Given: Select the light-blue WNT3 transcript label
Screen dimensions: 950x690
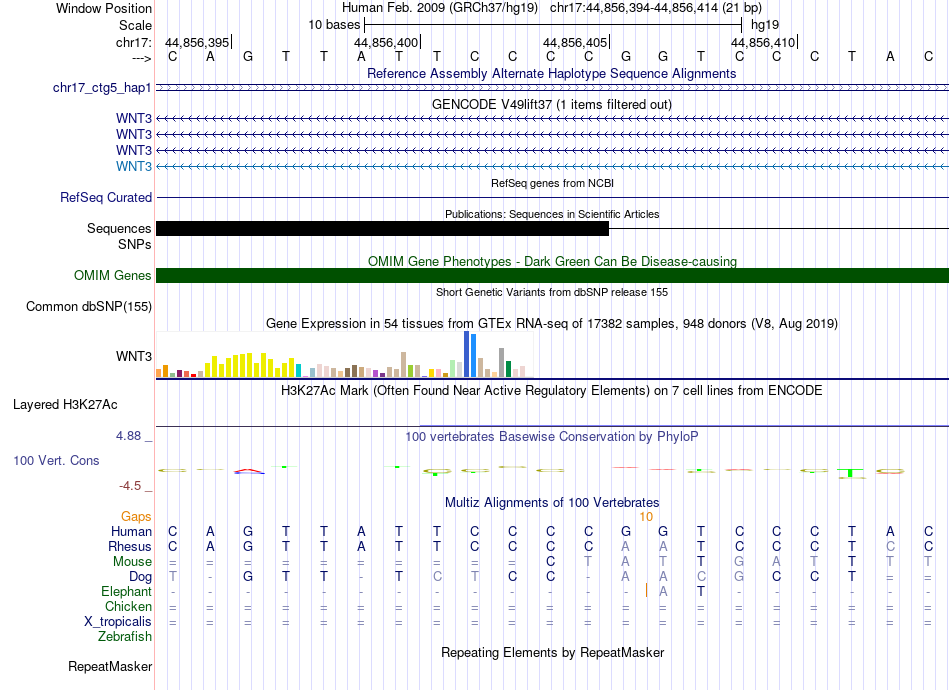Looking at the screenshot, I should coord(134,166).
